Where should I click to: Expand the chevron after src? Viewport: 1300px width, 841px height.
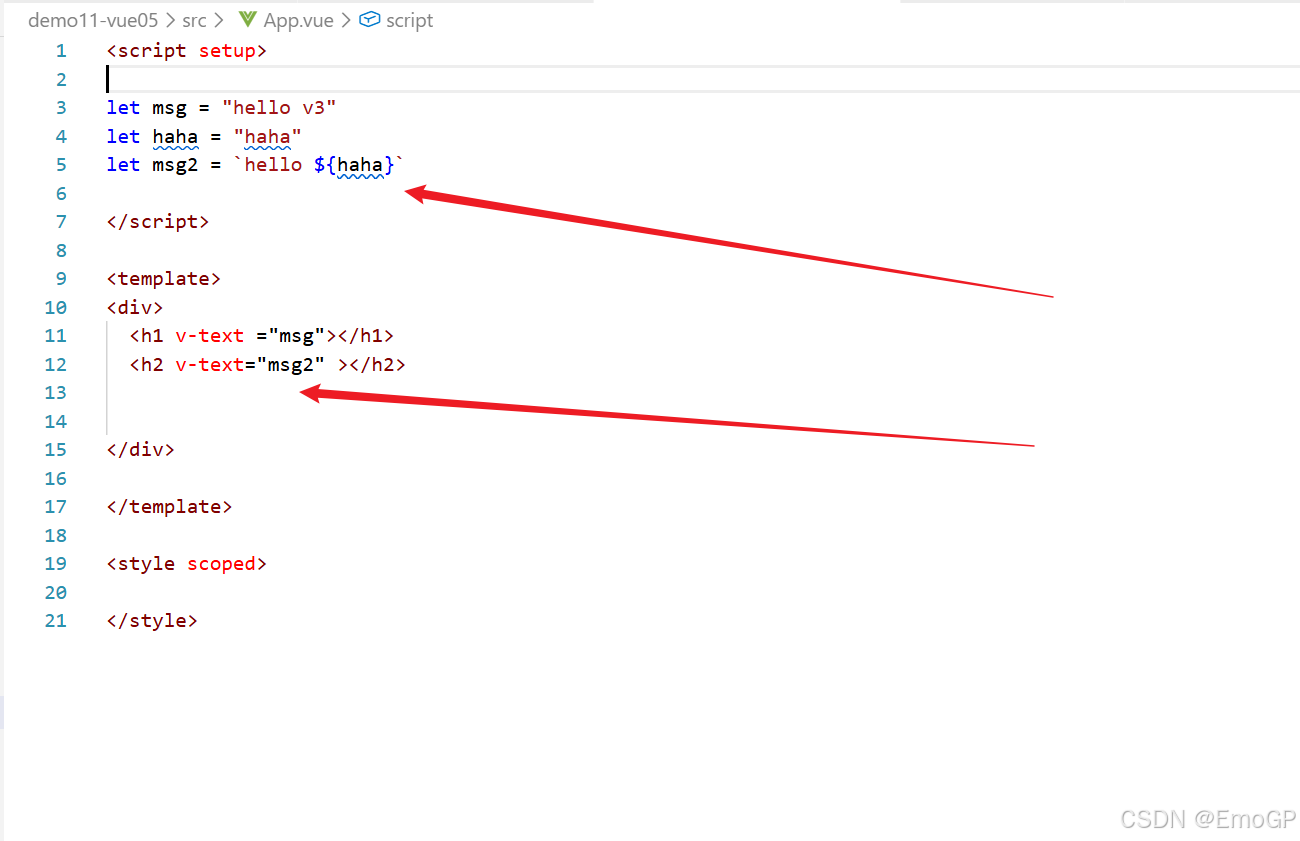pos(218,20)
